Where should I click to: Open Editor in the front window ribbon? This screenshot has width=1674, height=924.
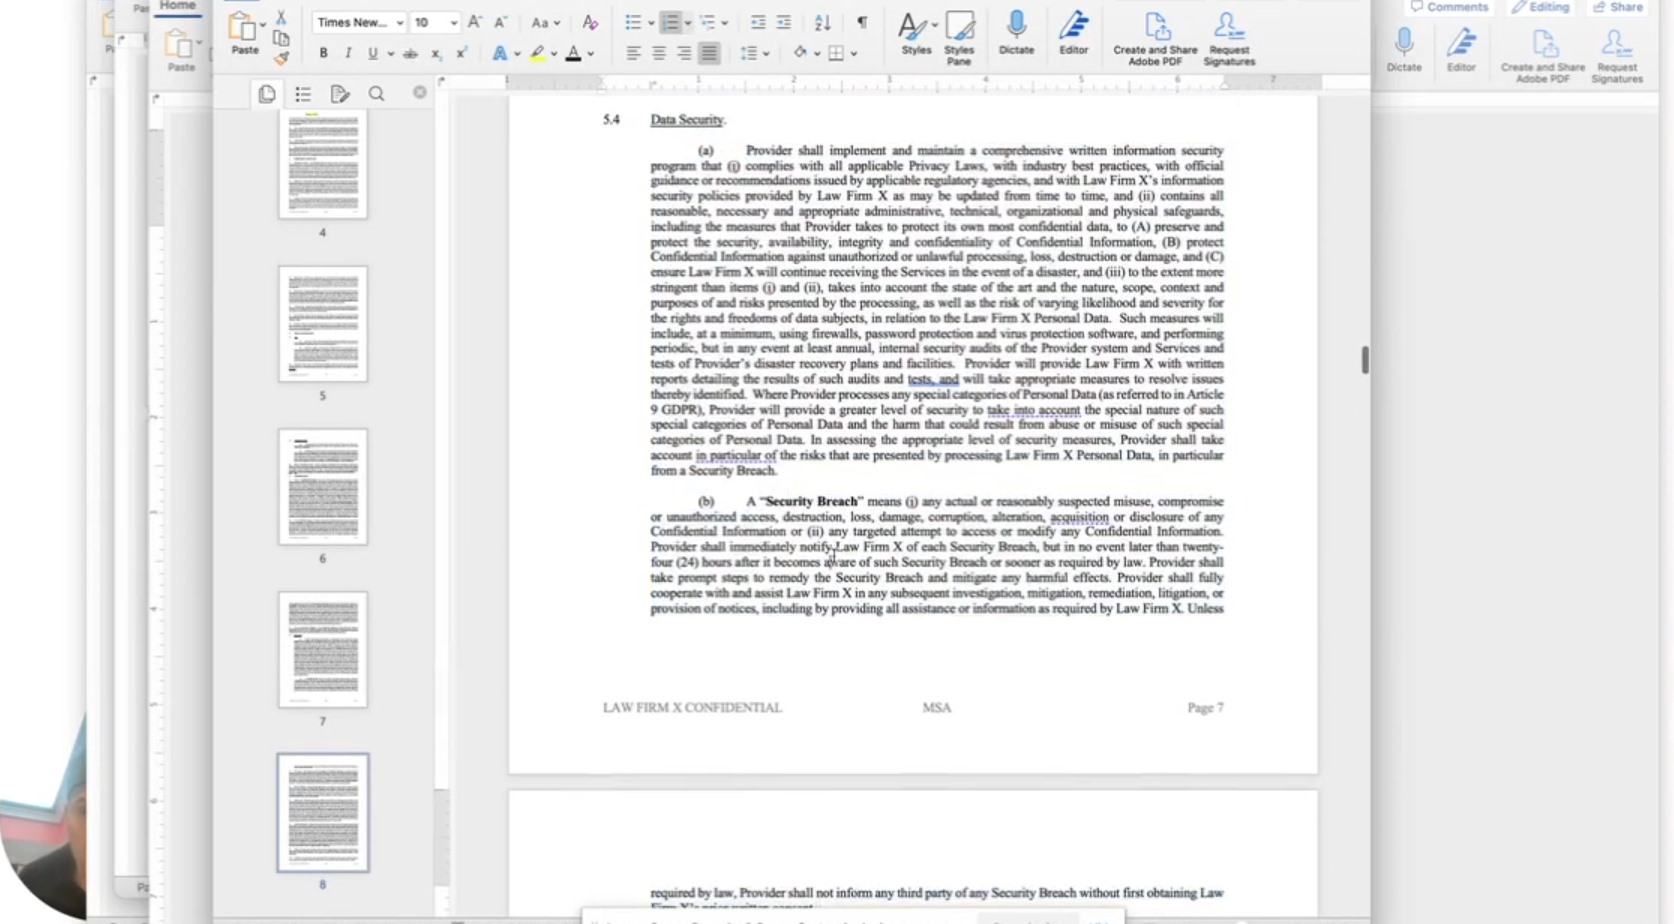click(x=1073, y=33)
